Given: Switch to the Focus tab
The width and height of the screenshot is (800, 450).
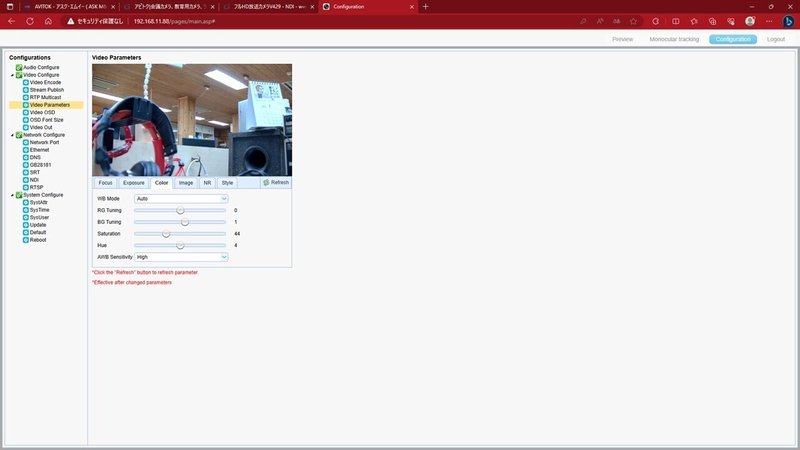Looking at the screenshot, I should pos(105,183).
